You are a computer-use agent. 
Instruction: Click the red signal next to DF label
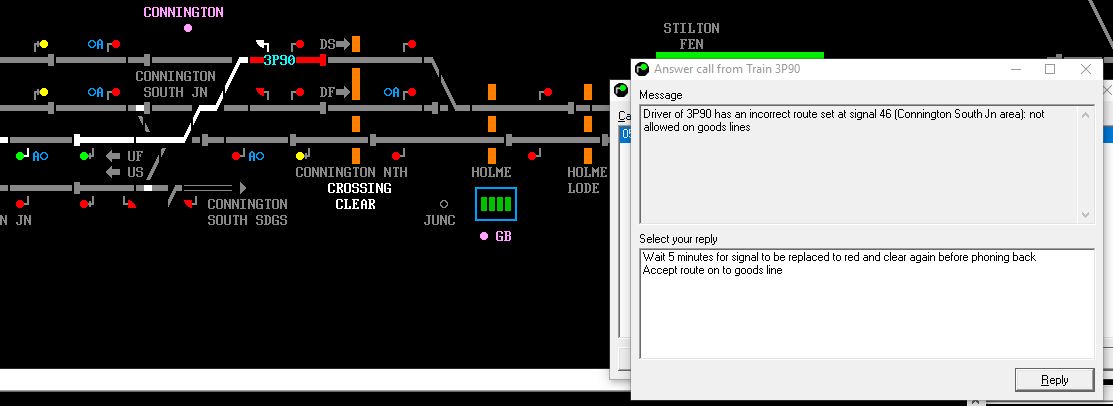click(x=301, y=92)
